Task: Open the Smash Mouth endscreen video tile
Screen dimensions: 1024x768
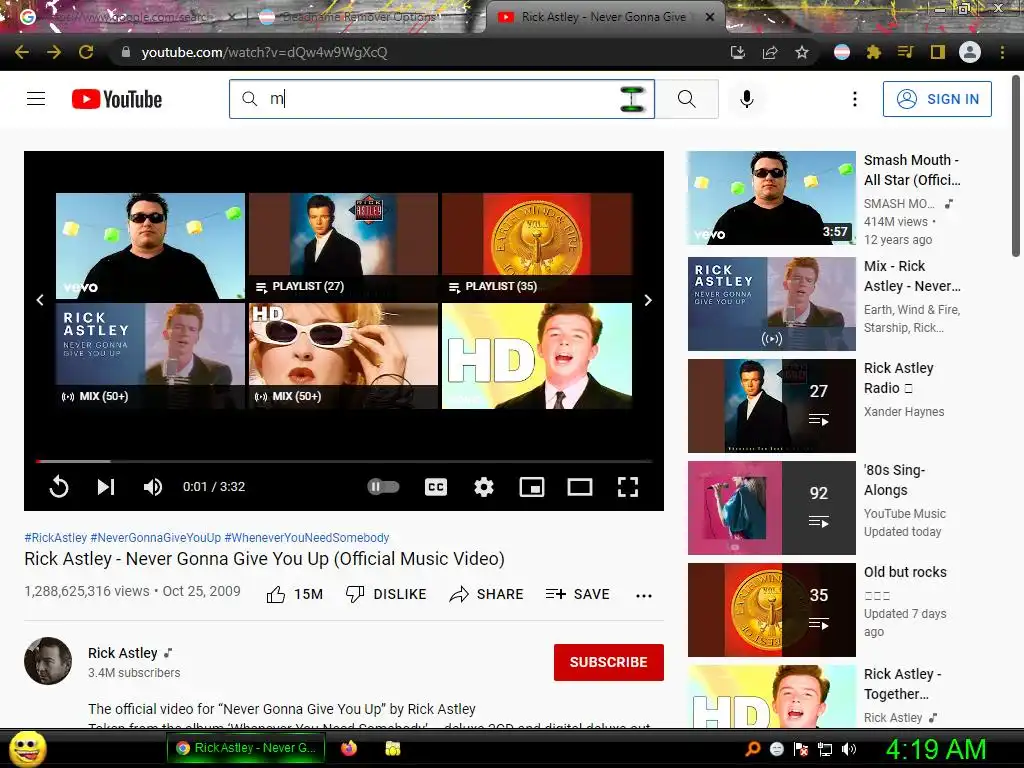Action: coord(150,246)
